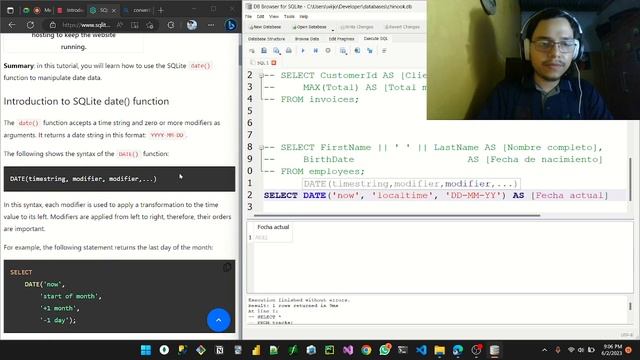This screenshot has height=360, width=640.
Task: Click the last icon in SQL editor toolbar
Action: click(384, 51)
